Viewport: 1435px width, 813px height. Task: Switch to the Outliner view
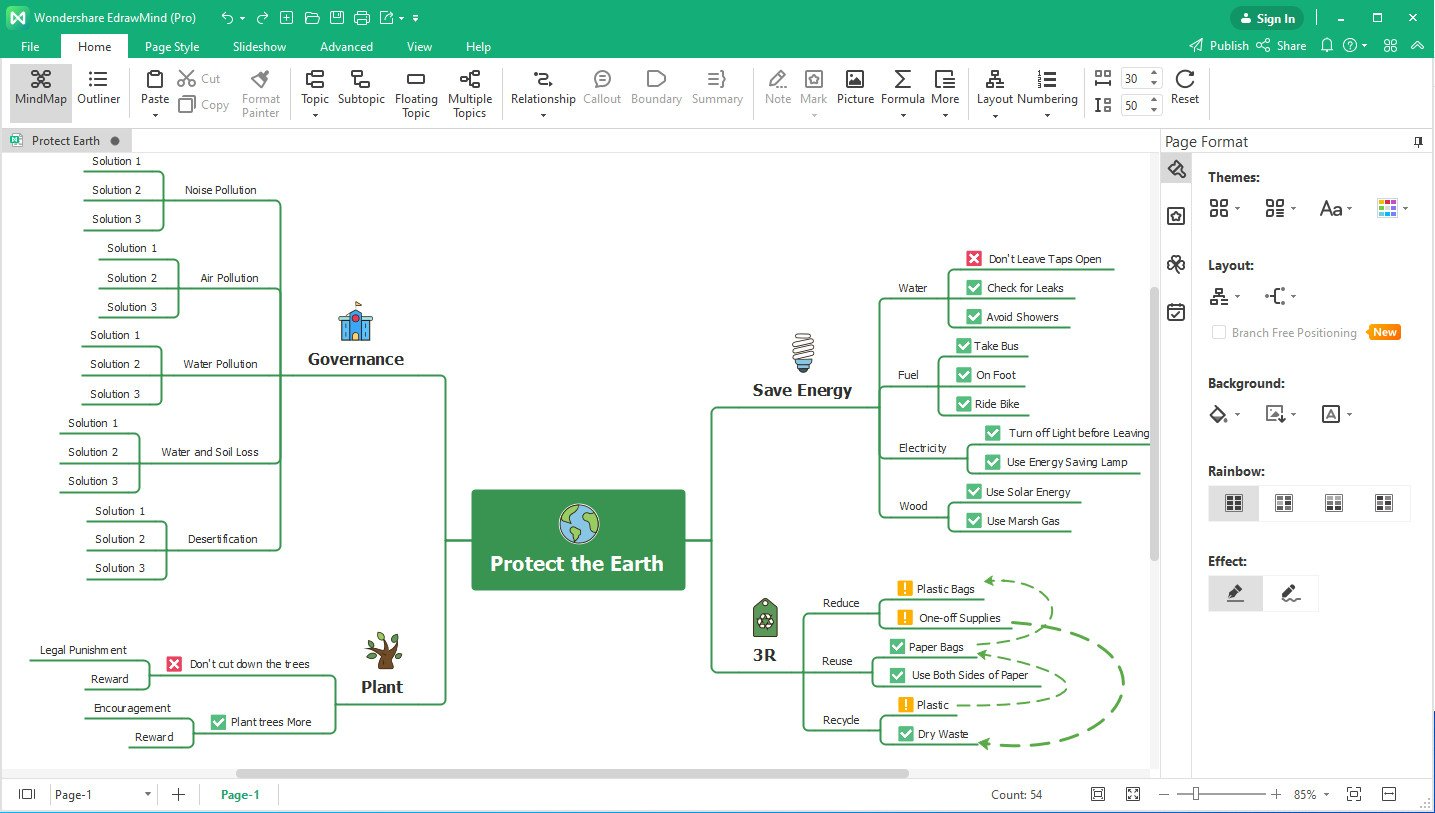(98, 87)
